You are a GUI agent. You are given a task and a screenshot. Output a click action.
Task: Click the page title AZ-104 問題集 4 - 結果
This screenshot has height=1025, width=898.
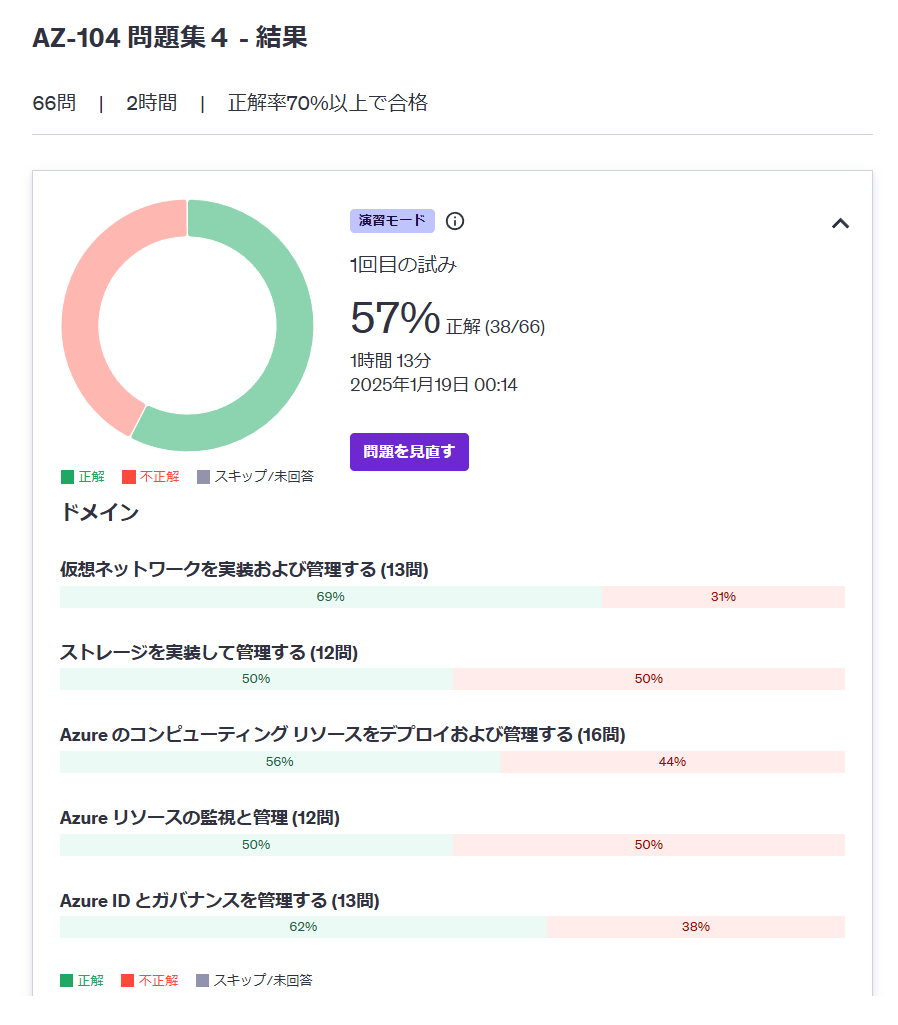170,37
